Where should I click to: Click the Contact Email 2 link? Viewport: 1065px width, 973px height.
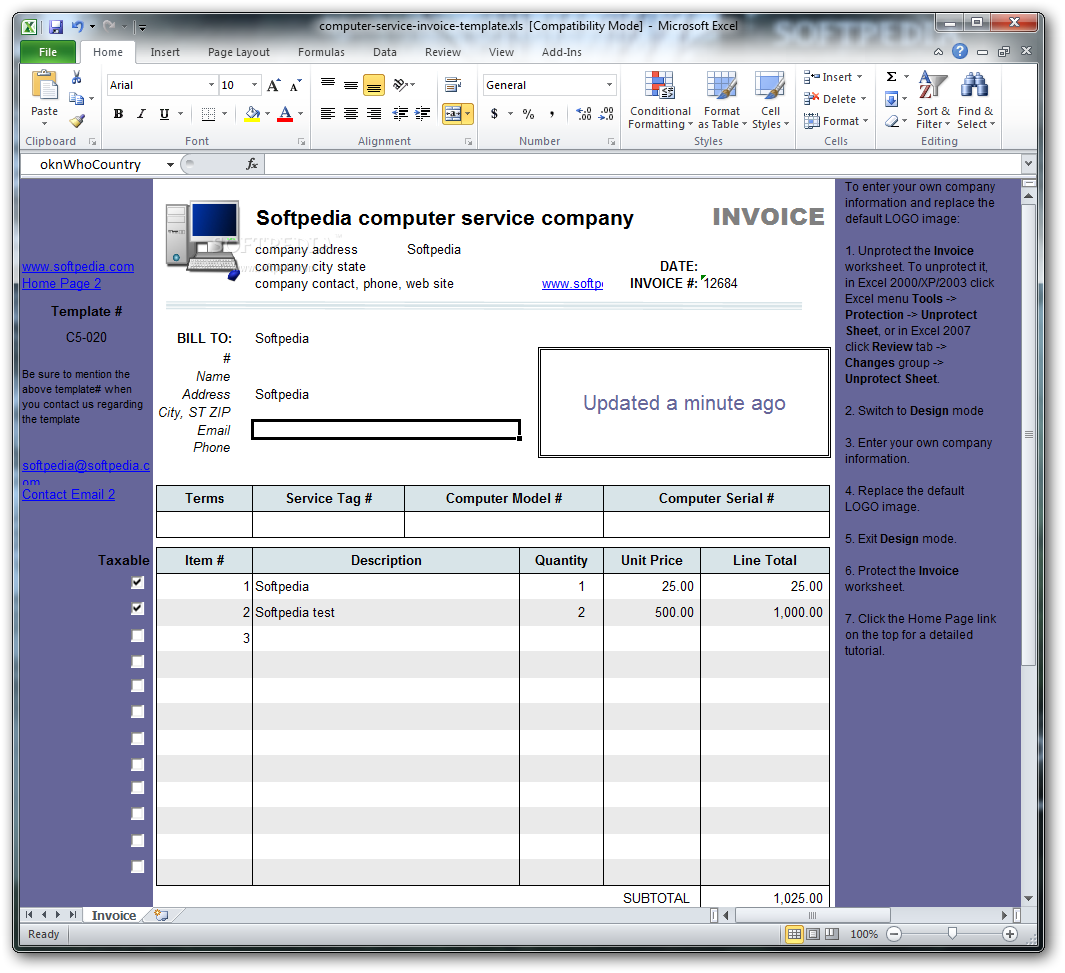pyautogui.click(x=69, y=494)
